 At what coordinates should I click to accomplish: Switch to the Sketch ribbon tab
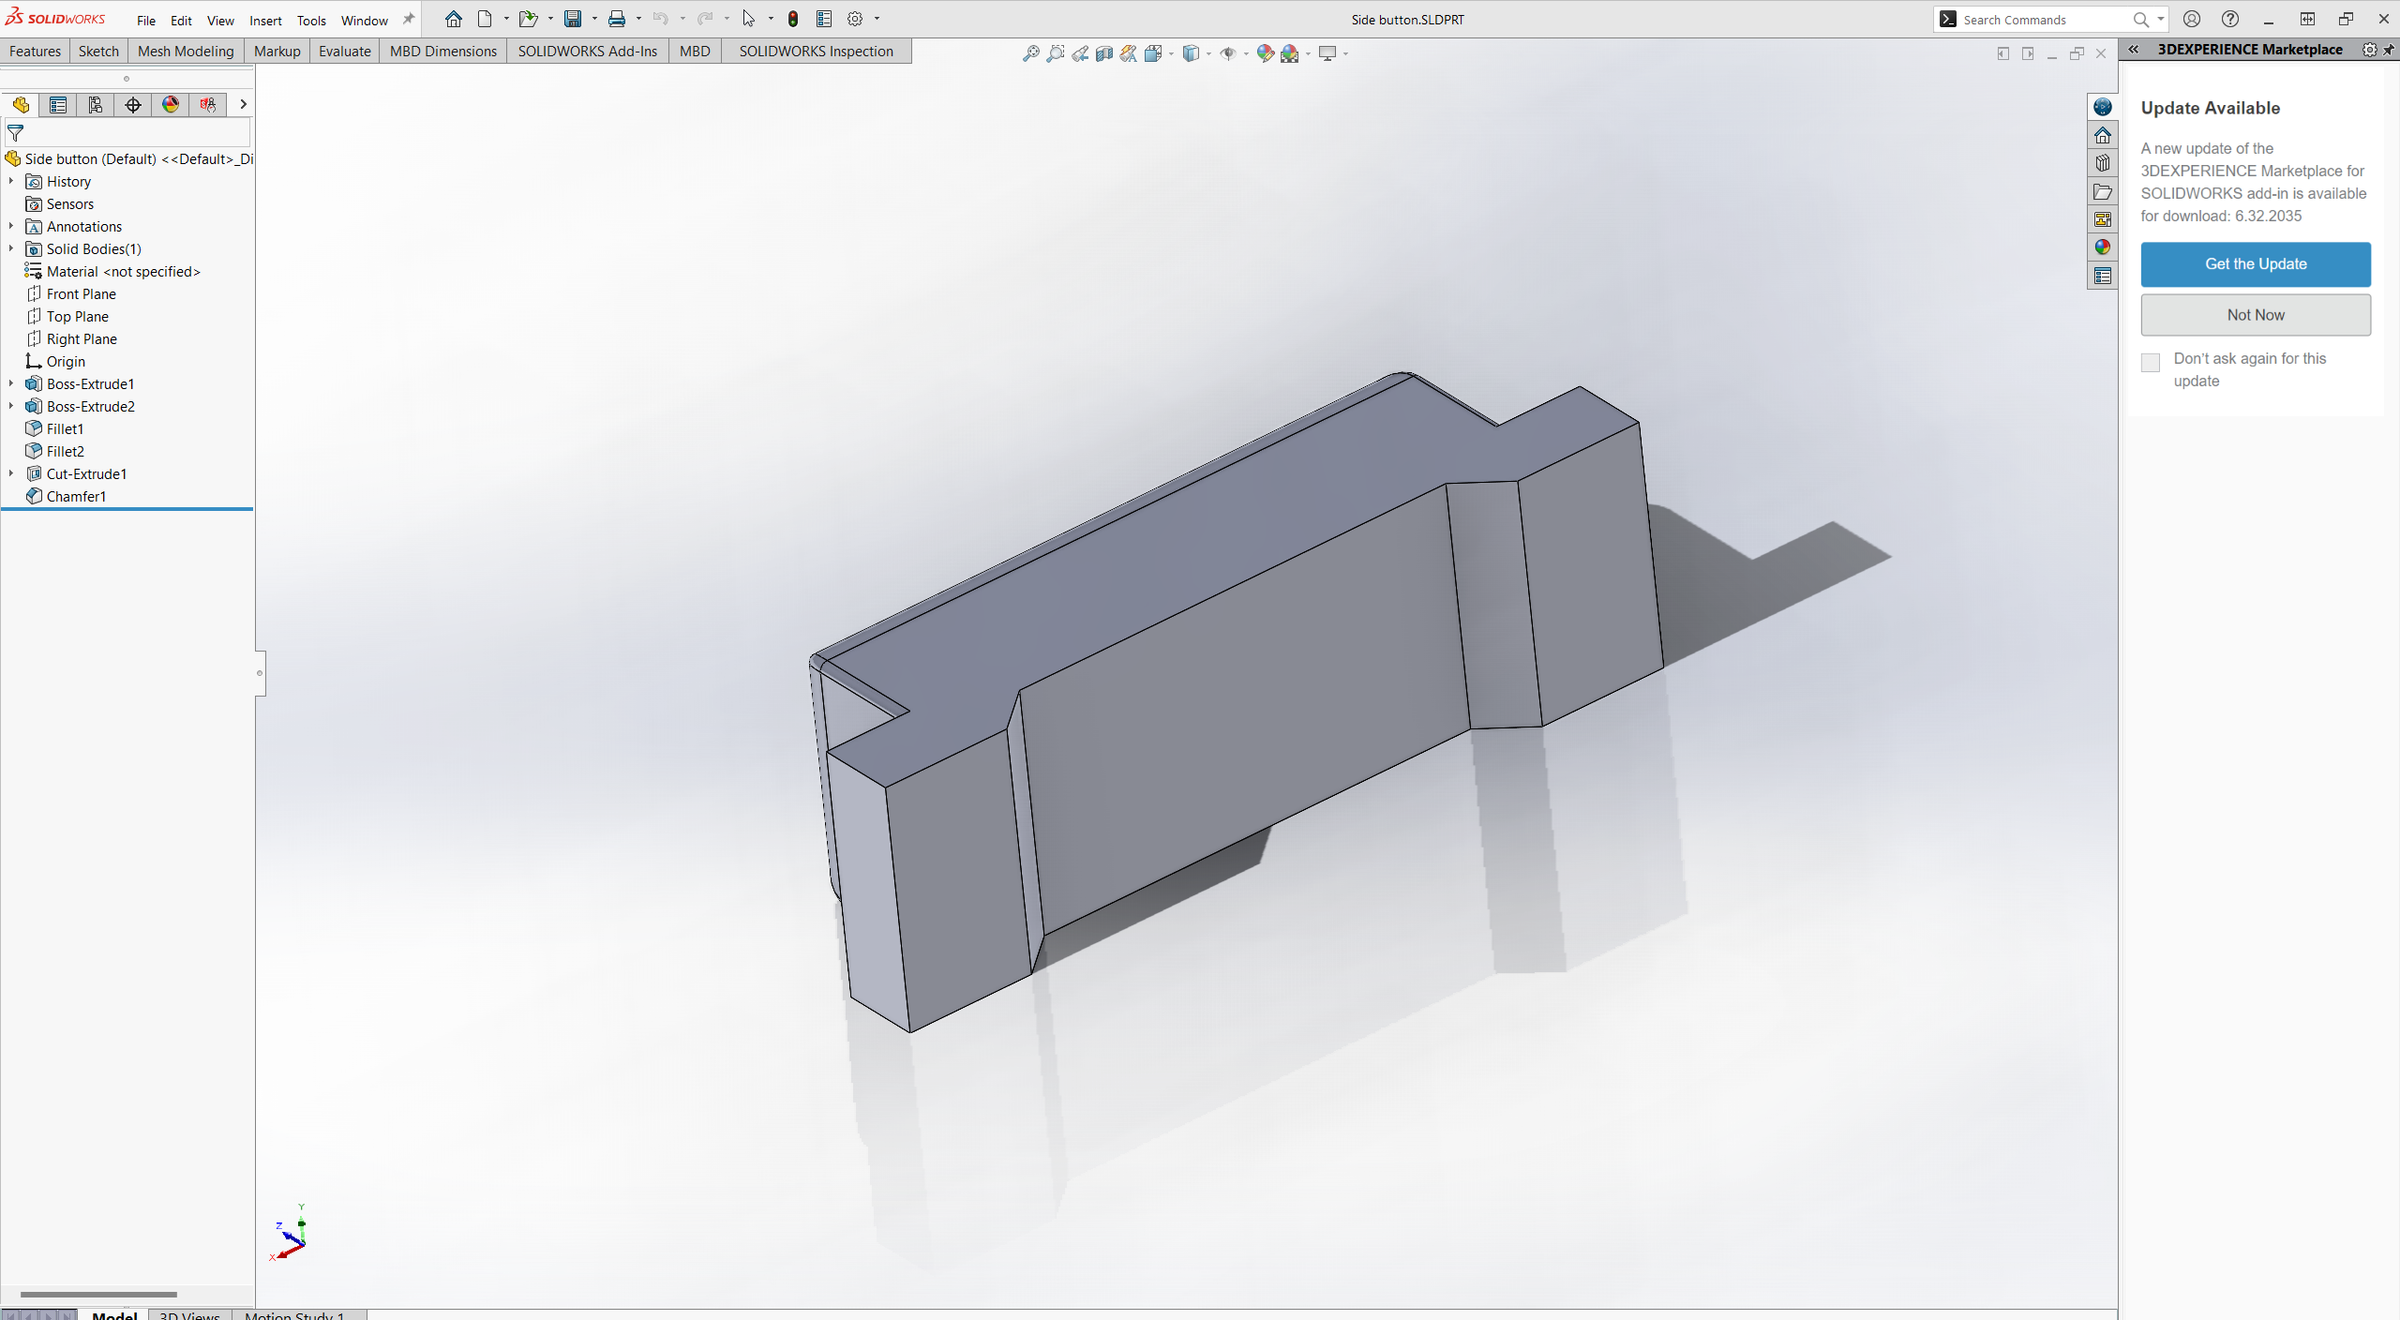98,51
